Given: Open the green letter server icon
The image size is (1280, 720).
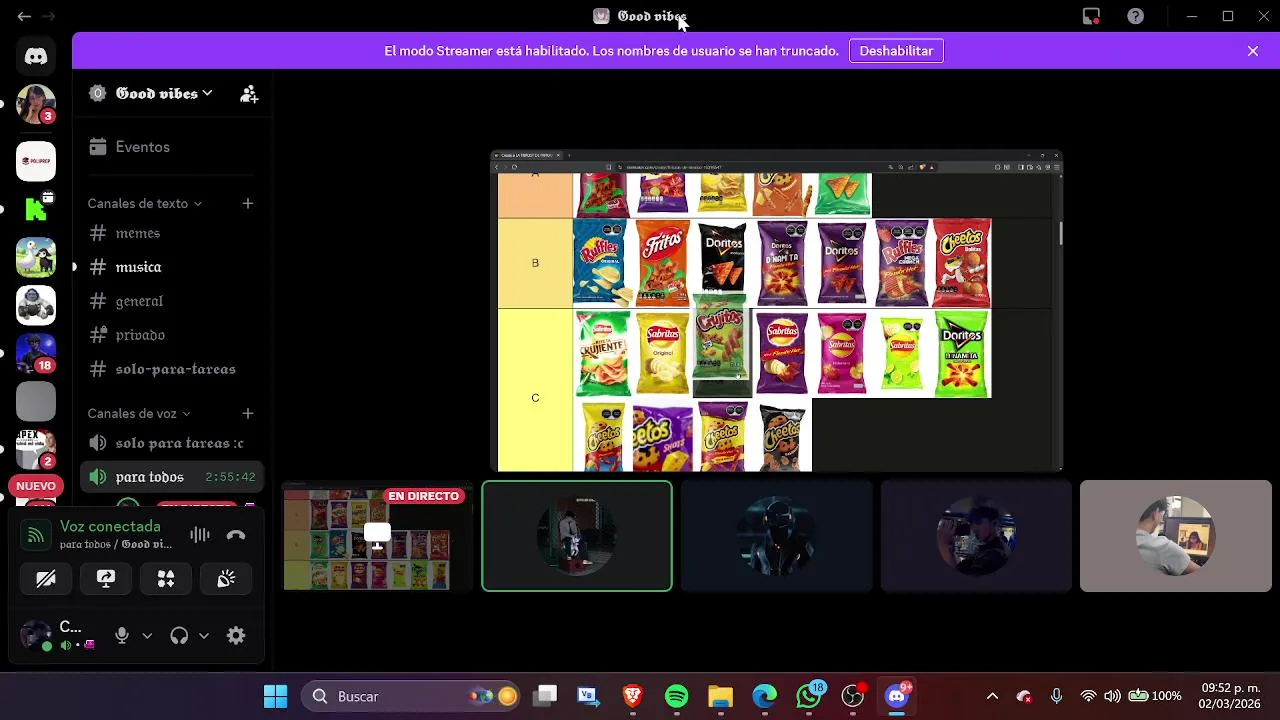Looking at the screenshot, I should pos(36,209).
